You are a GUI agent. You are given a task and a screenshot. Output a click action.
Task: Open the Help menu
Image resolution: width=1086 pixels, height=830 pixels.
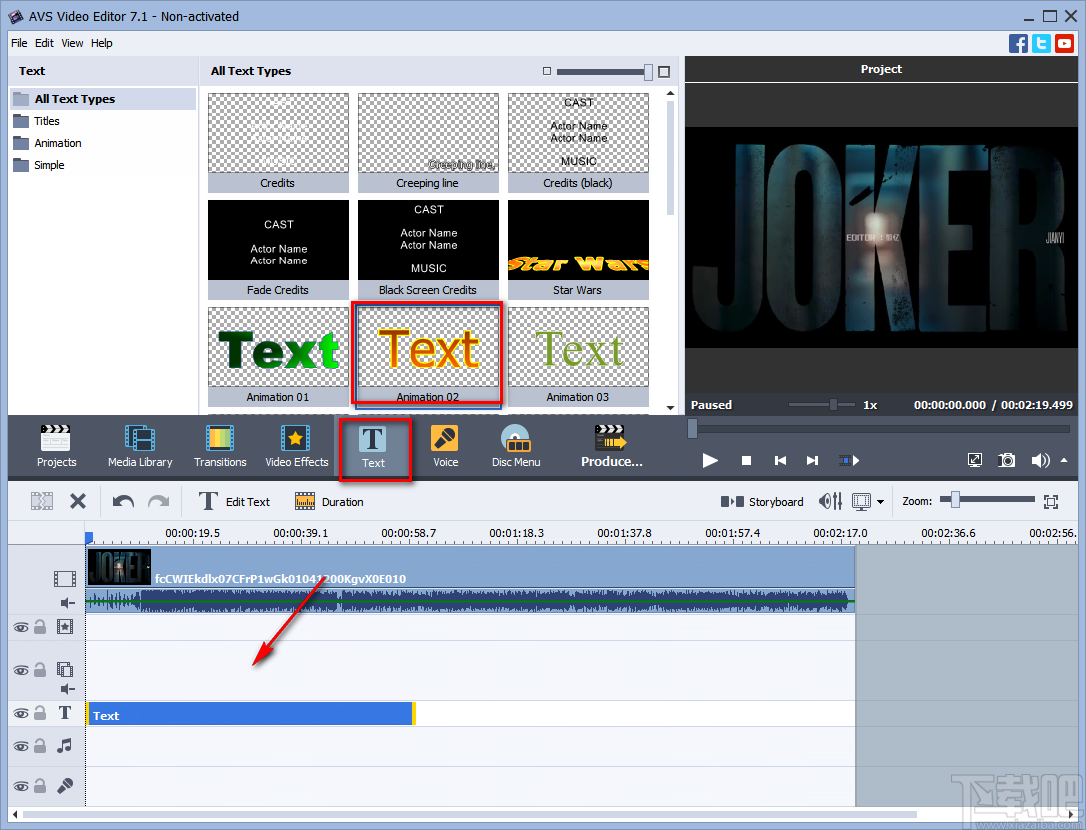101,43
